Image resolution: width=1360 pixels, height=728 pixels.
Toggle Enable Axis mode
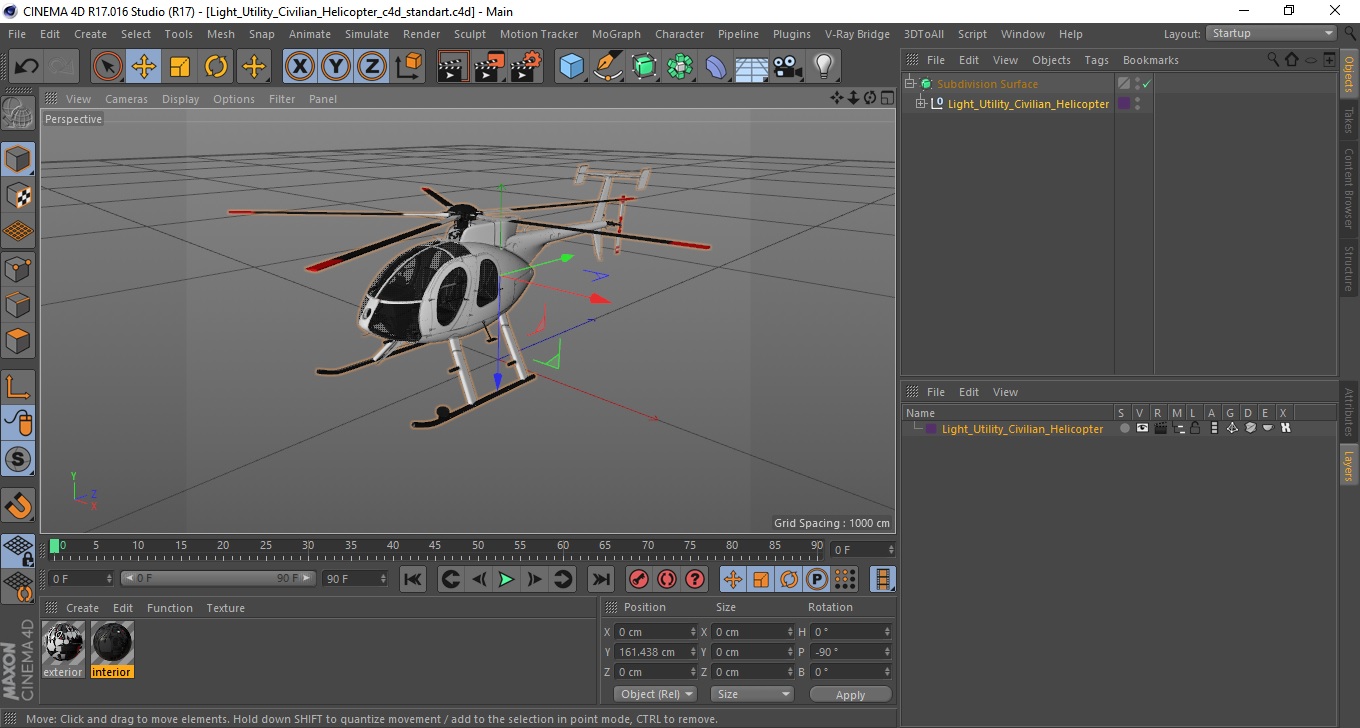18,386
